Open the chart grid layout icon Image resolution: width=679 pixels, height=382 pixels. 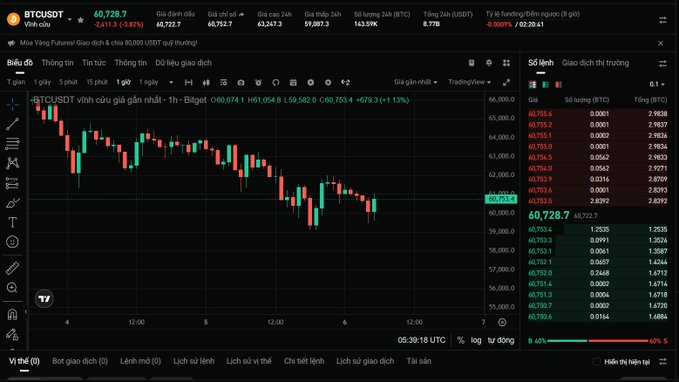click(506, 63)
